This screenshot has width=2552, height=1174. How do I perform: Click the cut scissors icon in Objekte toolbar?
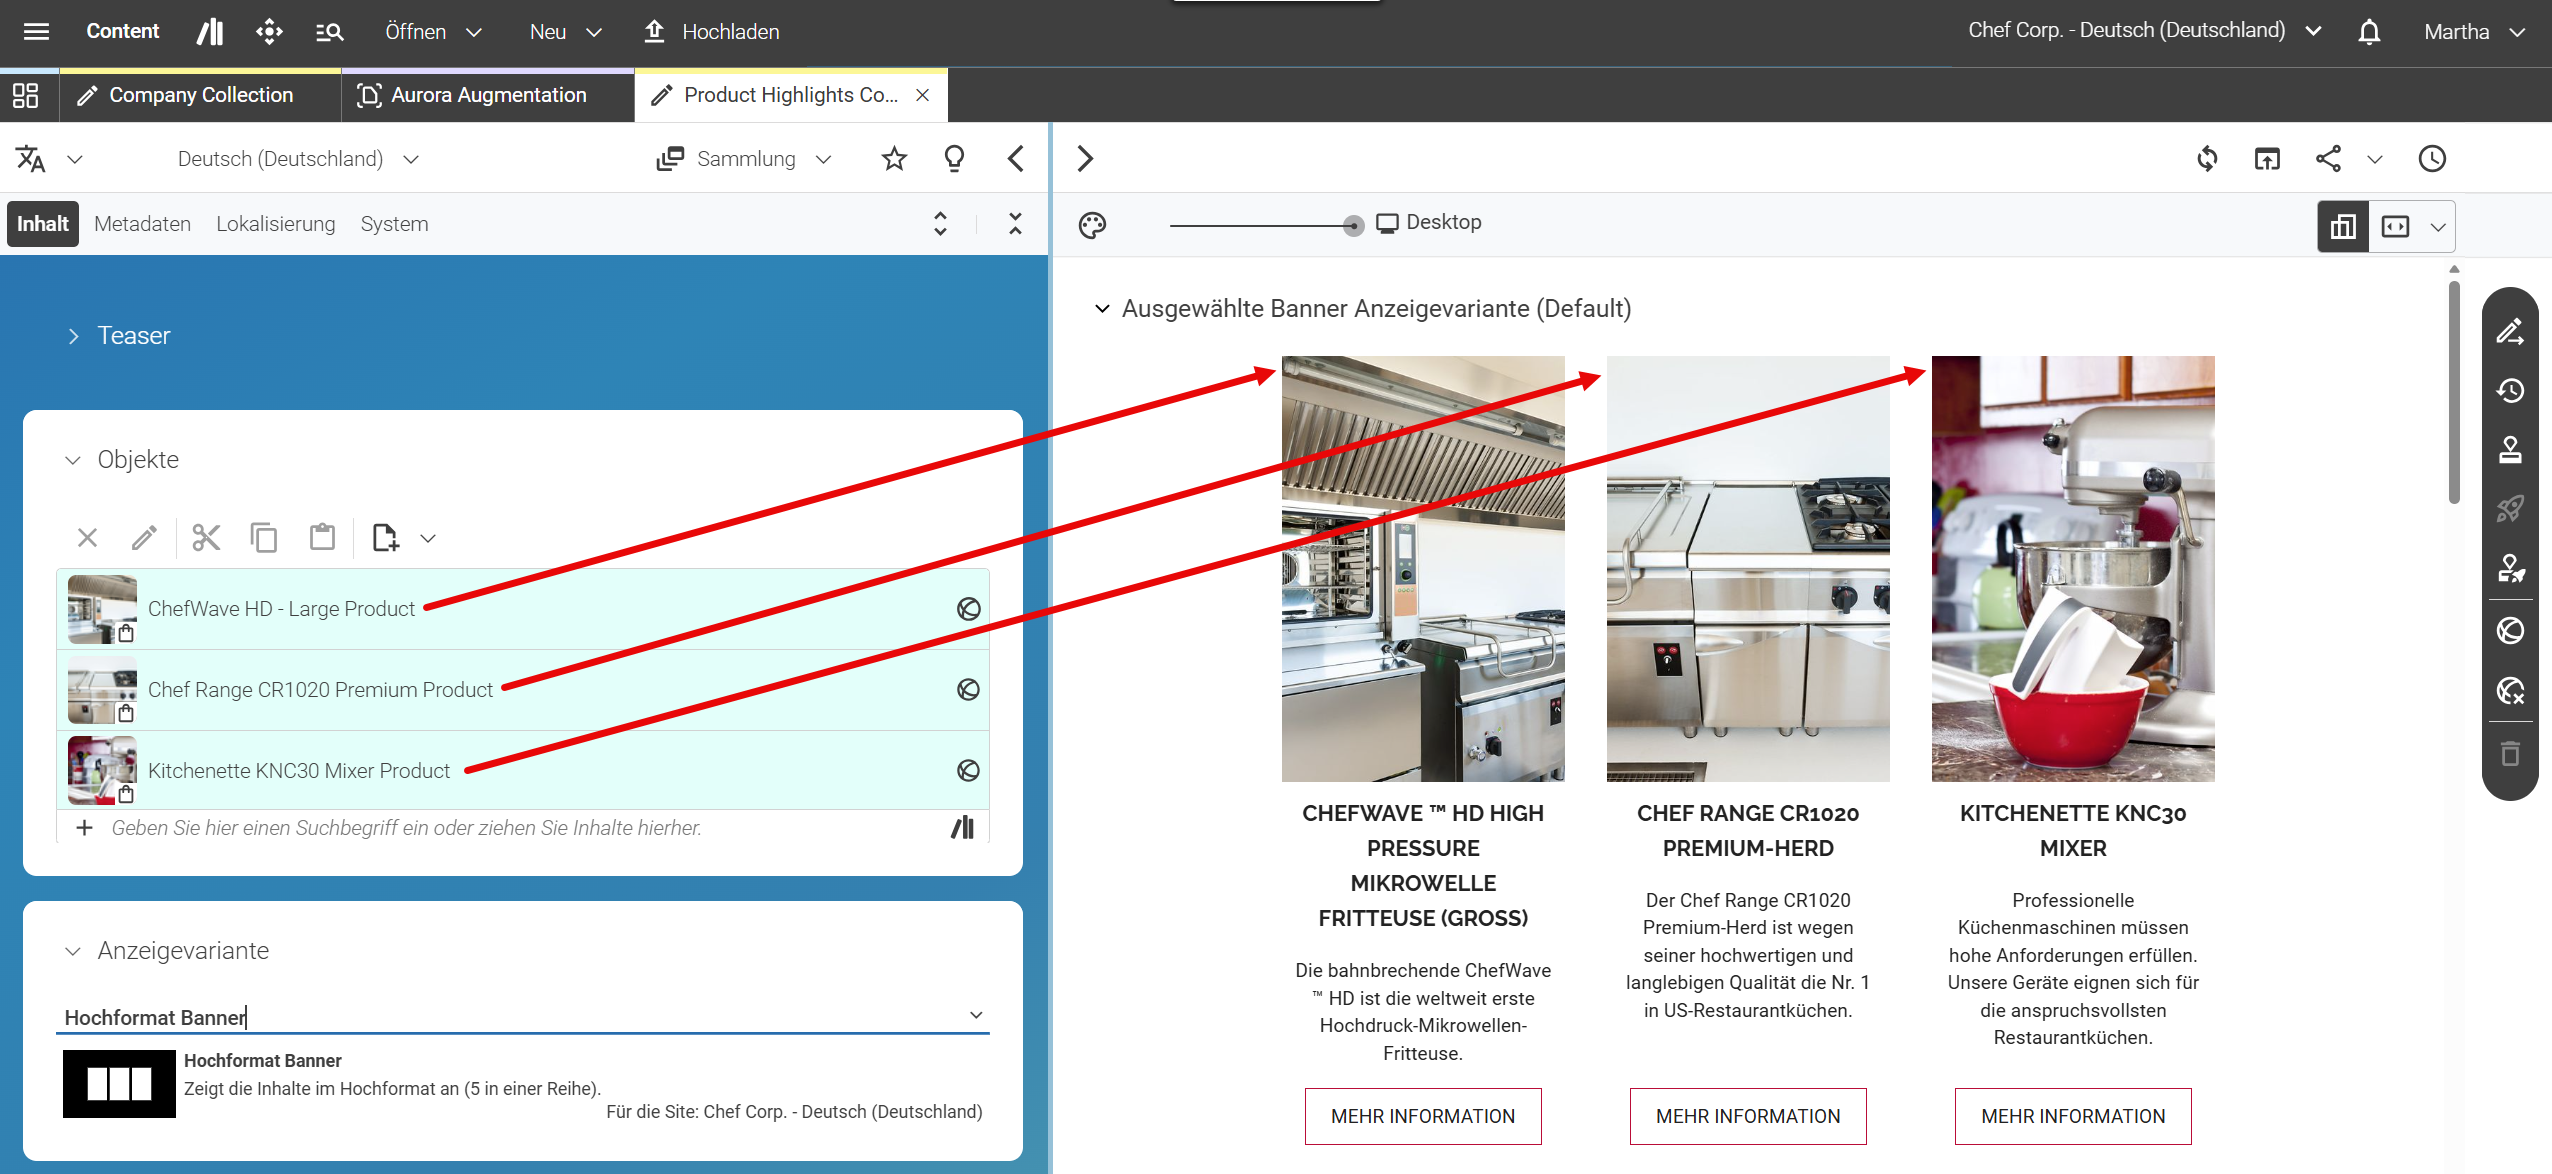206,538
